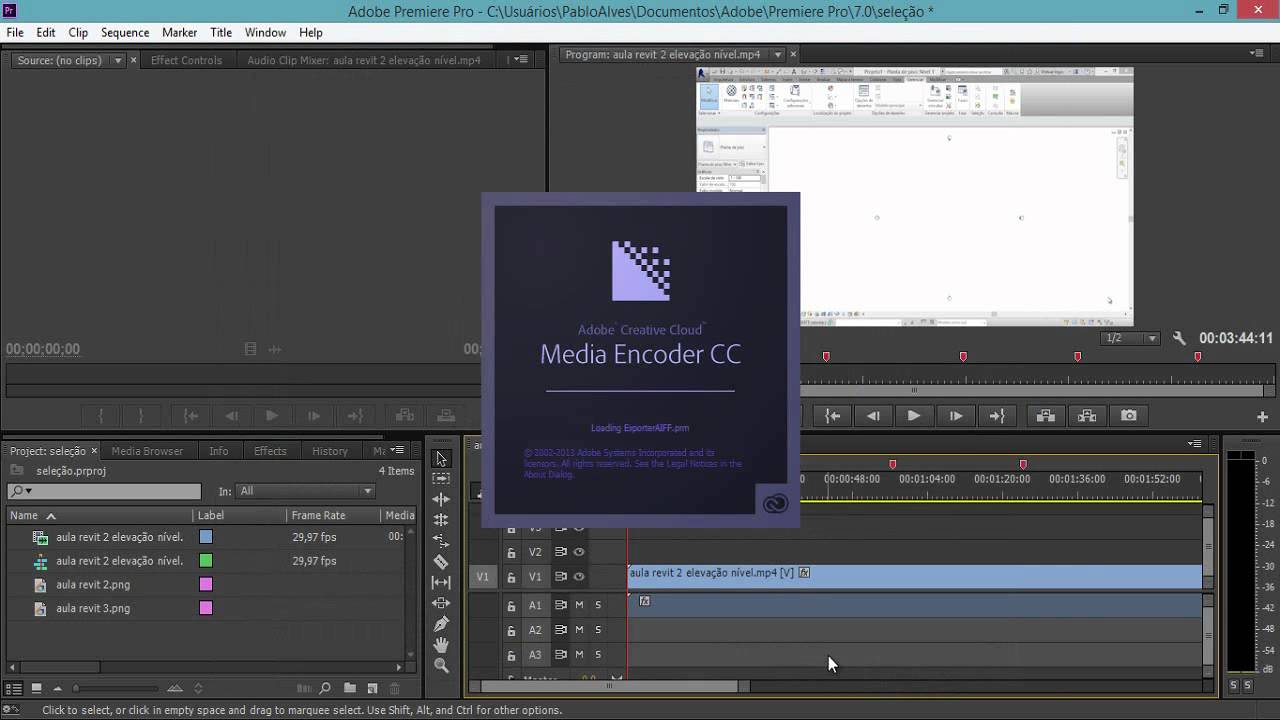Image resolution: width=1280 pixels, height=720 pixels.
Task: Select the video clip on track V1
Action: [x=914, y=576]
